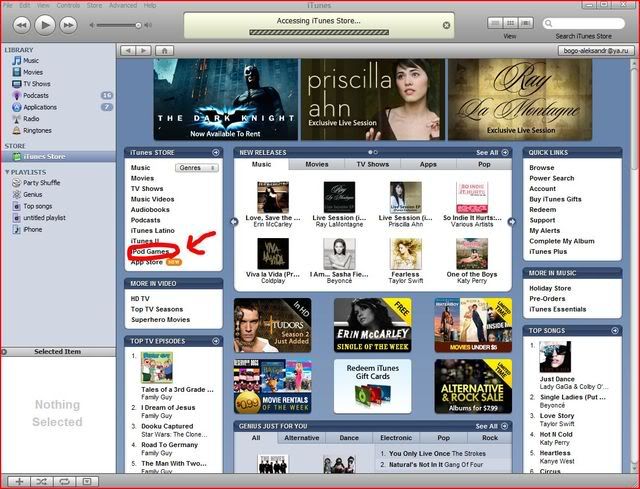
Task: Open the Genres dropdown
Action: (x=197, y=168)
